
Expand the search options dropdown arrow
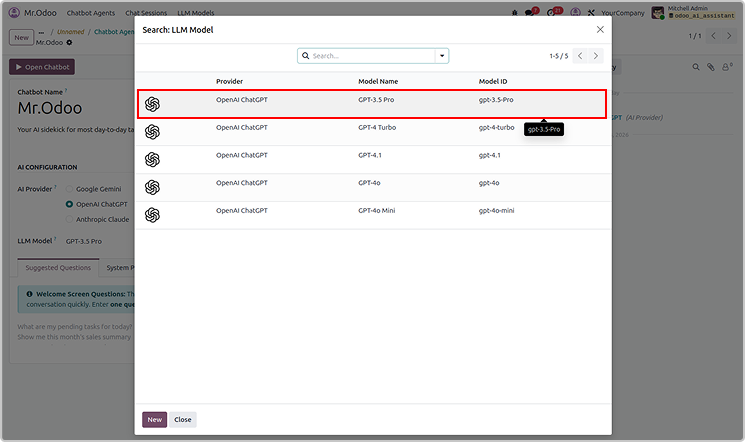point(442,56)
